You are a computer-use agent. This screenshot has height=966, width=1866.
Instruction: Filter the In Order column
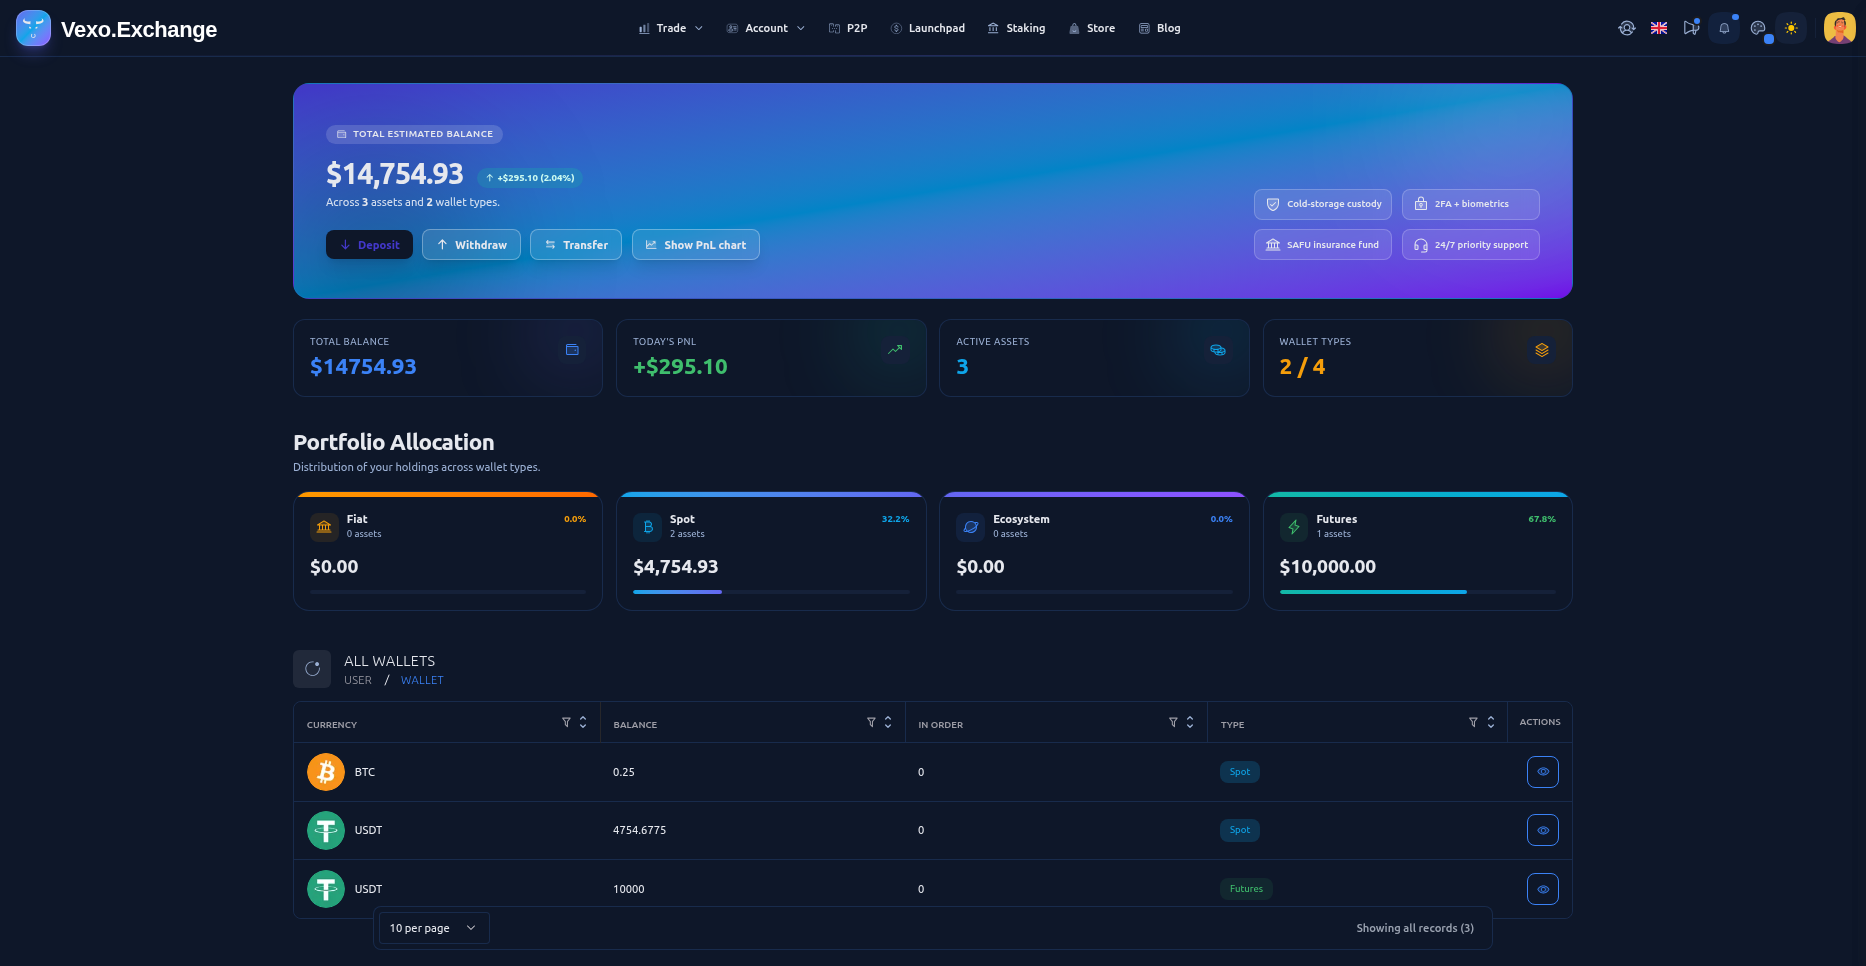coord(1174,722)
